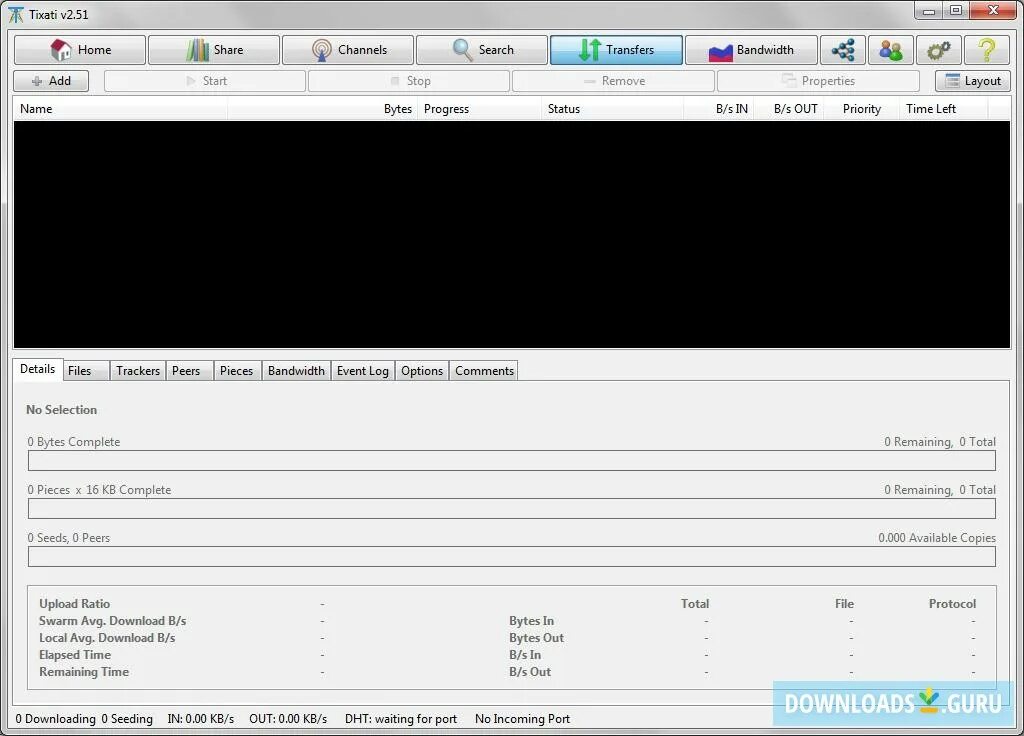Click the 'Remaining Time' label
Screen dimensions: 1024x736
point(84,672)
